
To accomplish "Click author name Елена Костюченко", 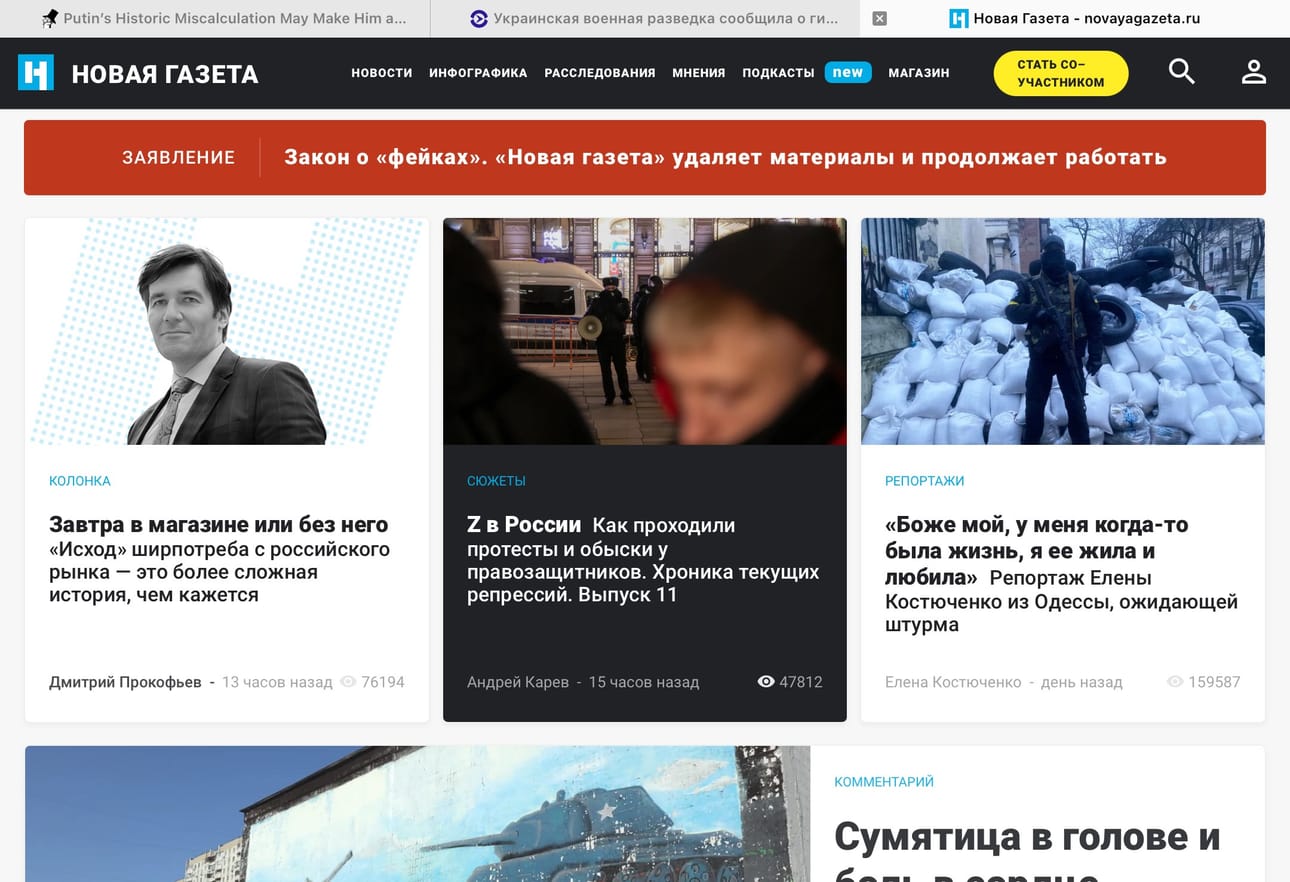I will tap(952, 682).
